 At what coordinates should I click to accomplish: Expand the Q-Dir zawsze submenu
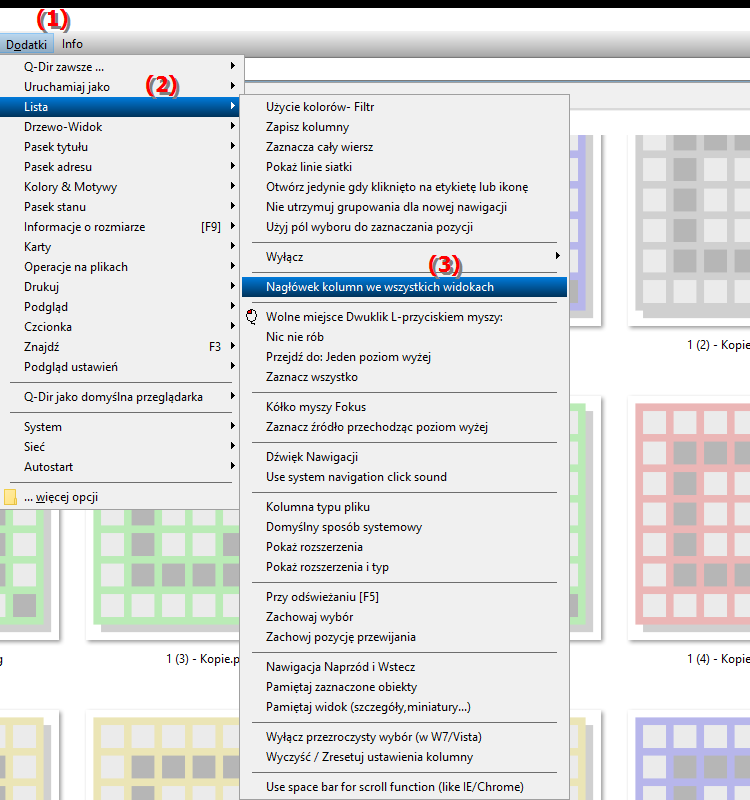point(121,67)
